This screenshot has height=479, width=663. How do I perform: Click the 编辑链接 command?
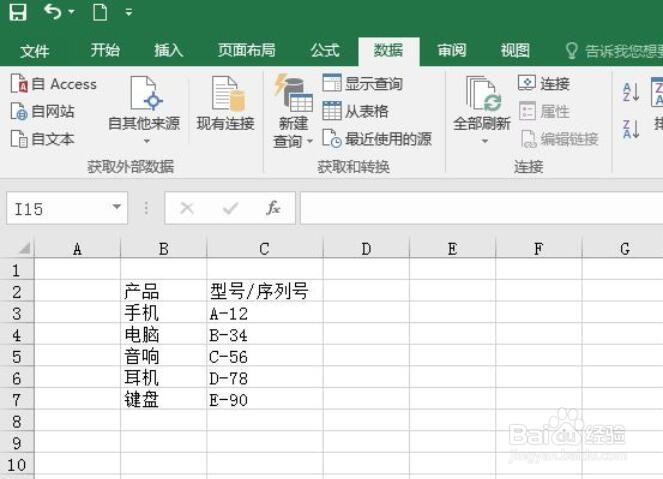click(x=559, y=139)
